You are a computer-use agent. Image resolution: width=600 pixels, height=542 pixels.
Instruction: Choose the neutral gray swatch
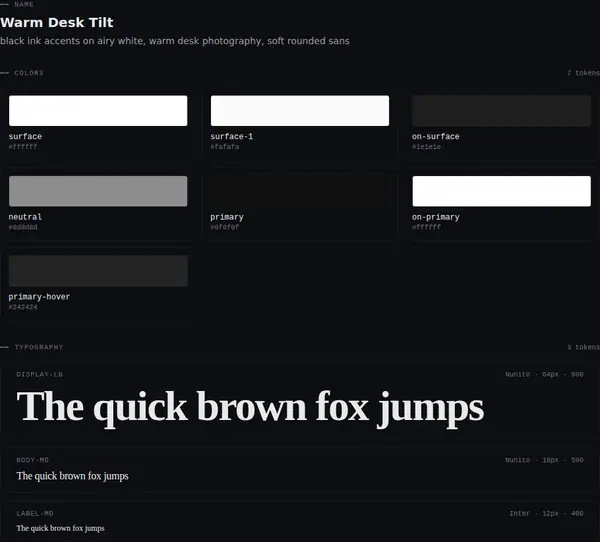[x=98, y=191]
